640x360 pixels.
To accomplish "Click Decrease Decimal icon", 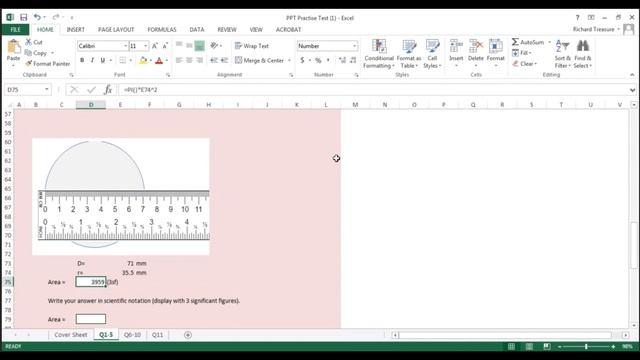I will click(x=353, y=60).
